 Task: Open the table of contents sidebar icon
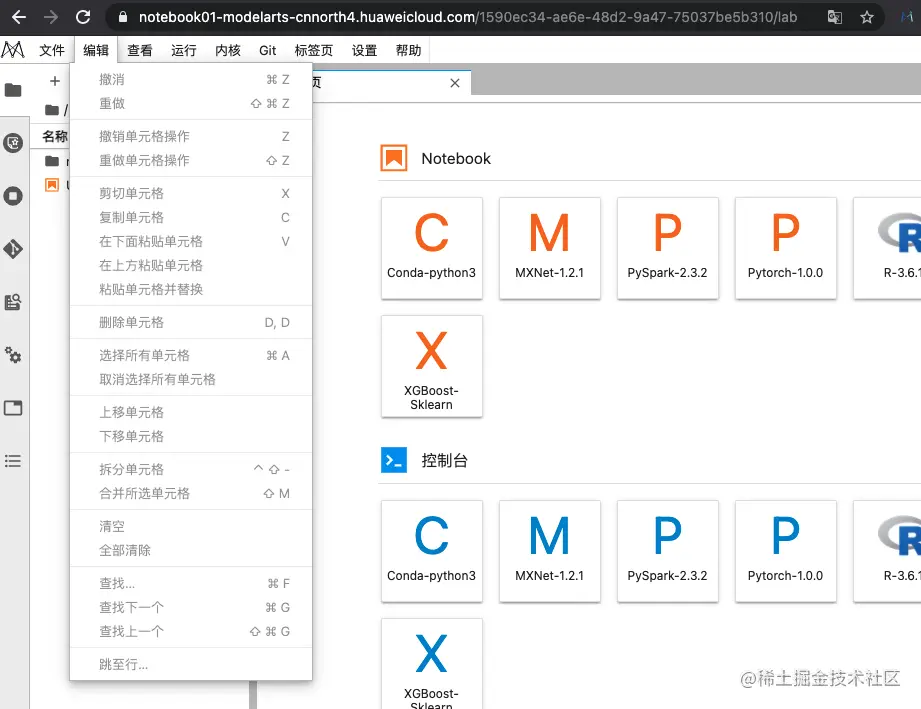click(x=13, y=461)
